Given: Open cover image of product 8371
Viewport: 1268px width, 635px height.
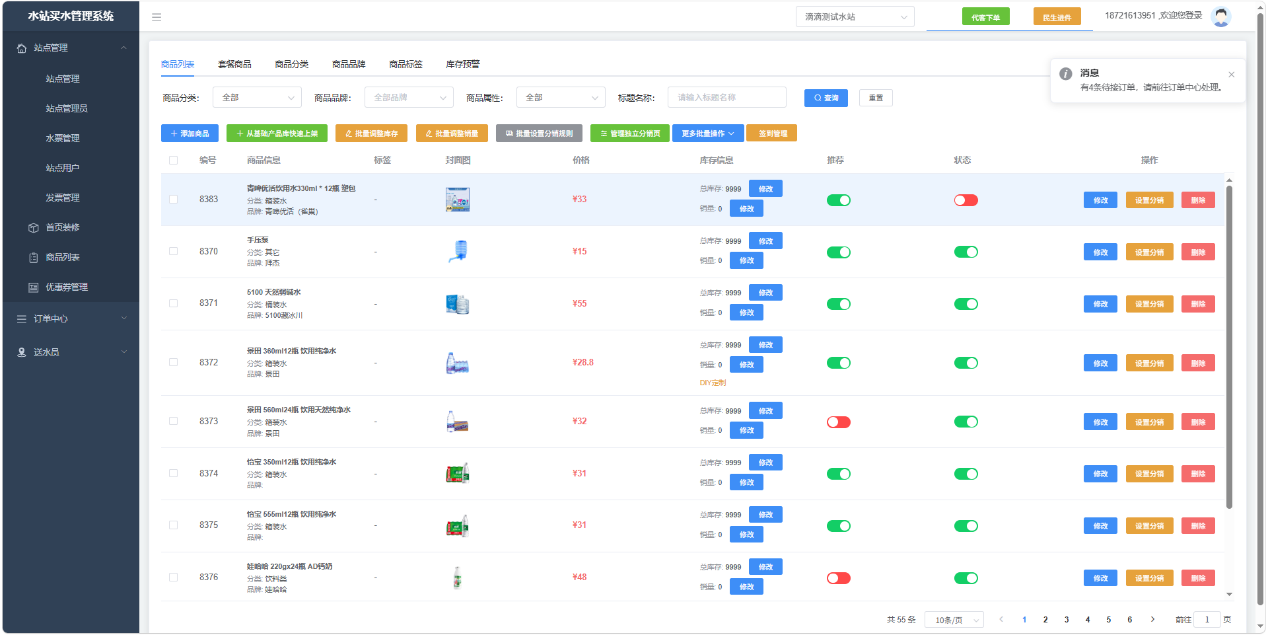Looking at the screenshot, I should pyautogui.click(x=457, y=304).
